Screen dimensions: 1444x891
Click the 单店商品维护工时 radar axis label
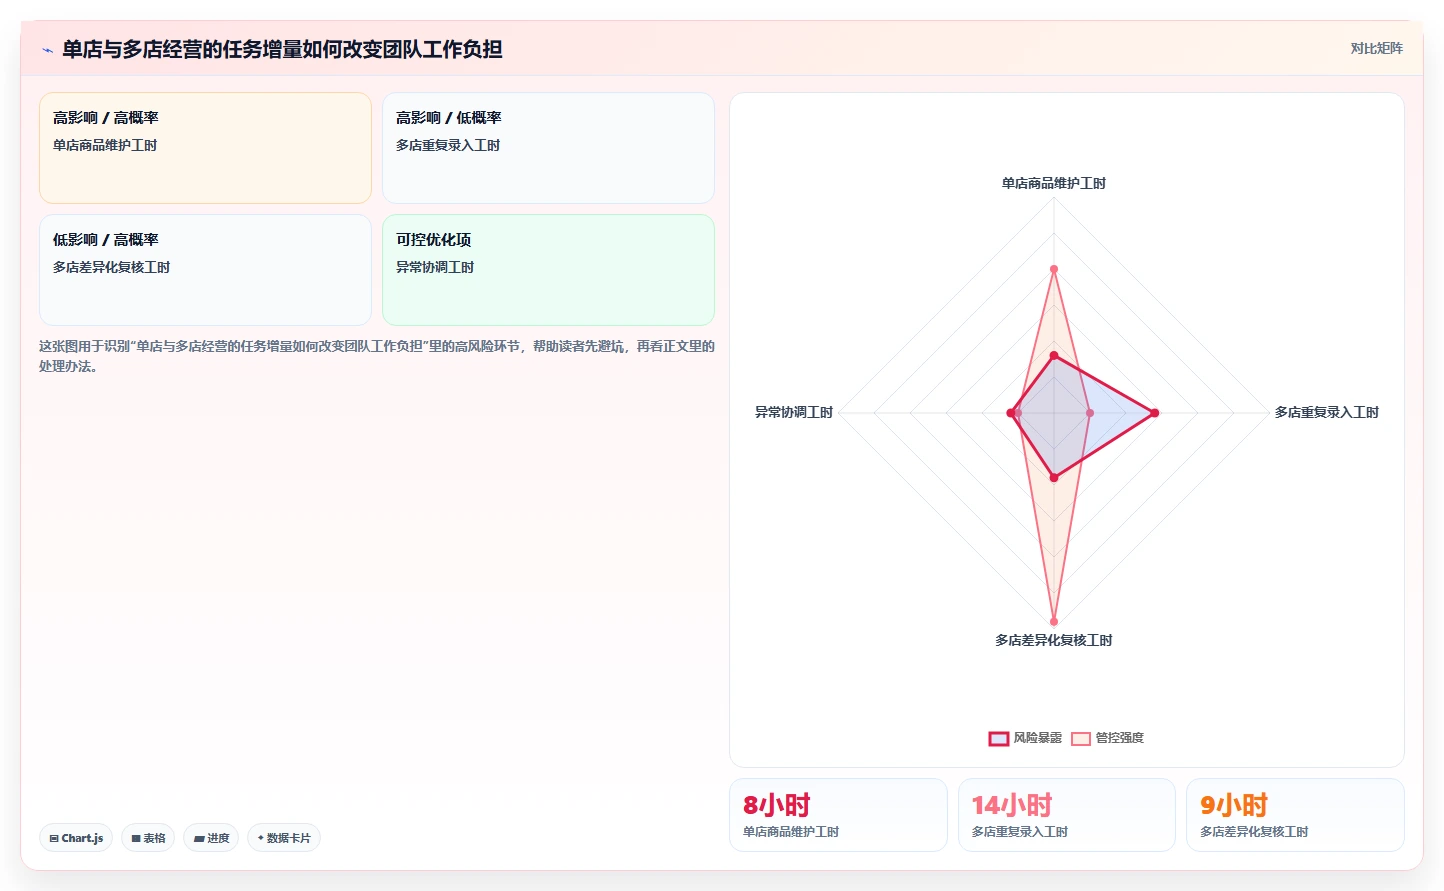point(1054,183)
